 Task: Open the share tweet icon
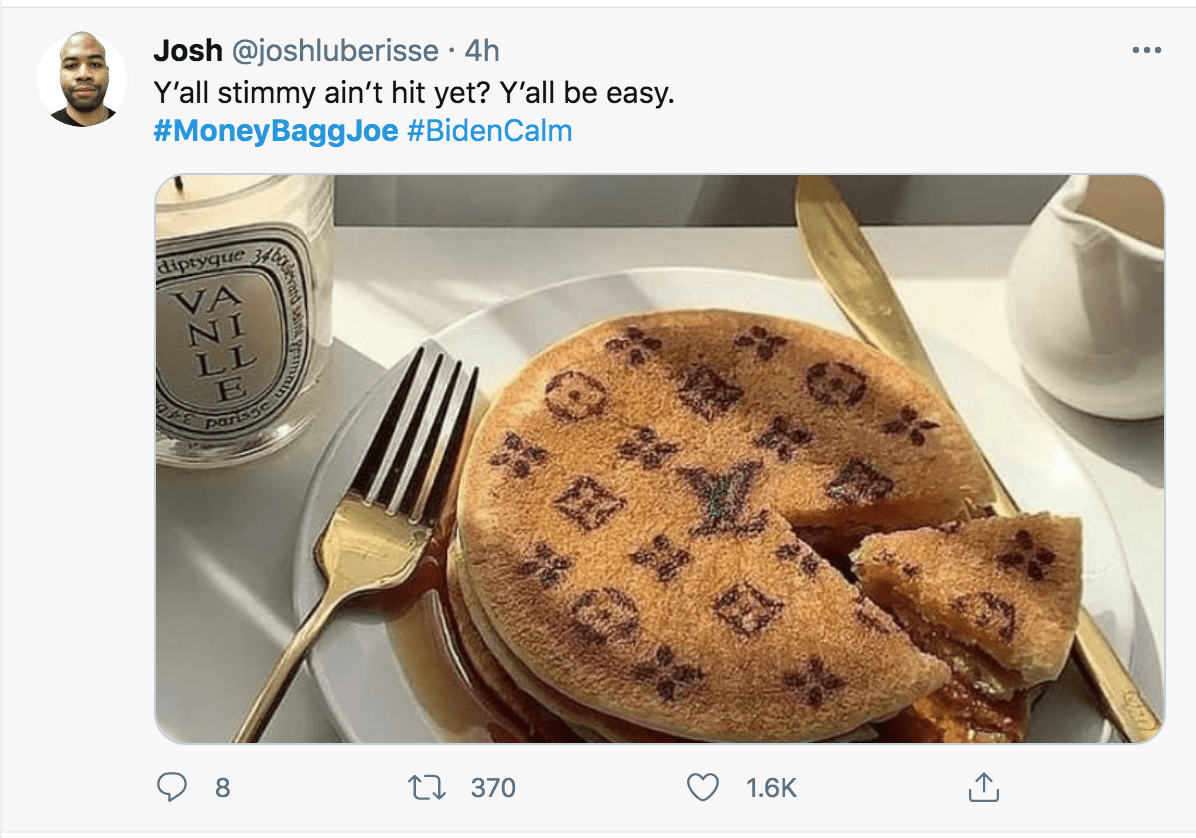983,788
